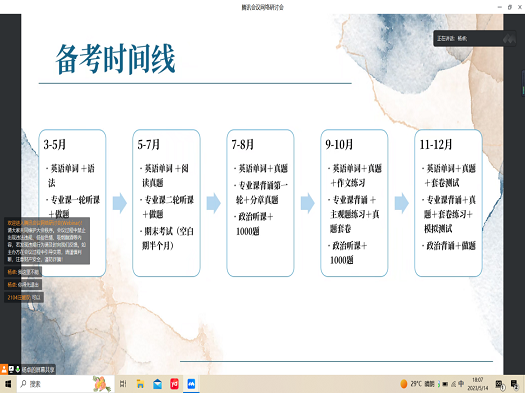
Task: Open the notification center with badge 2
Action: (514, 384)
